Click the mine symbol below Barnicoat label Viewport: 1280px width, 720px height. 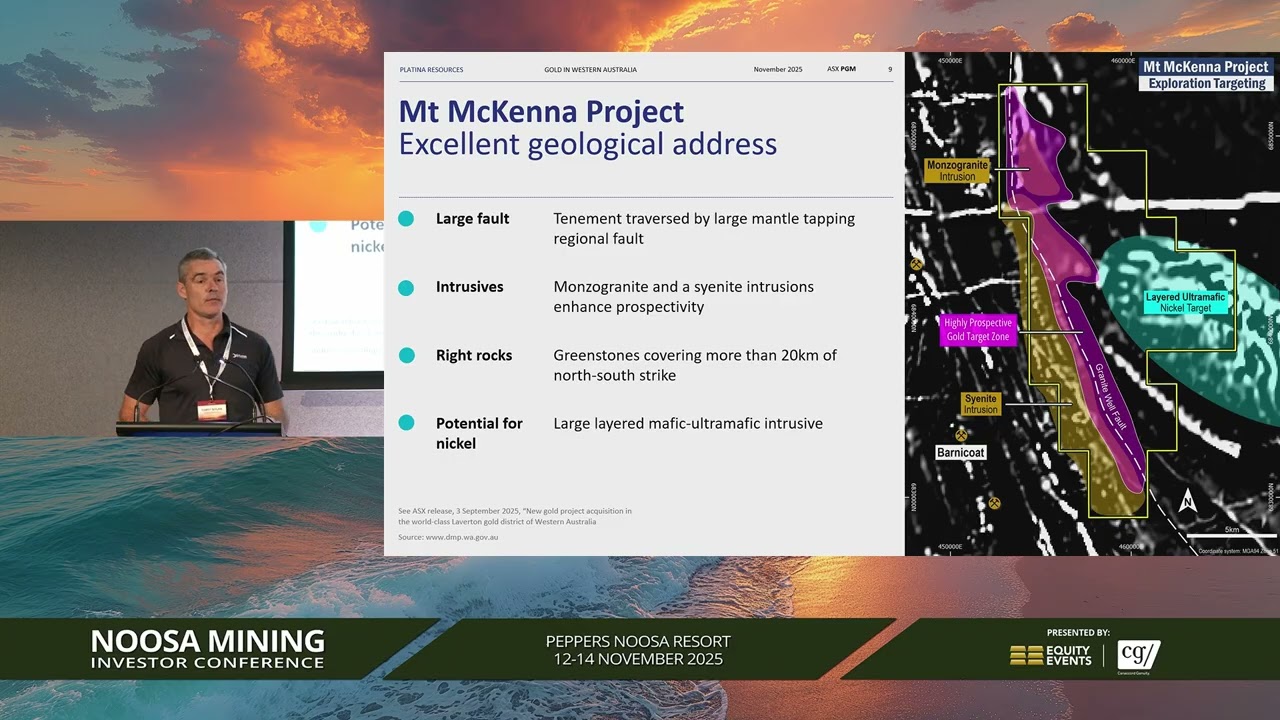pos(994,503)
